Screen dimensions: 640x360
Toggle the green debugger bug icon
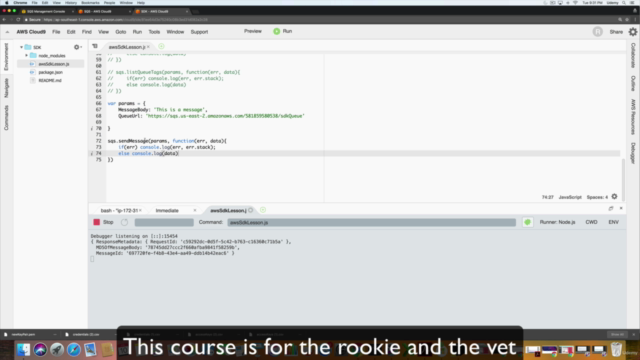point(527,222)
